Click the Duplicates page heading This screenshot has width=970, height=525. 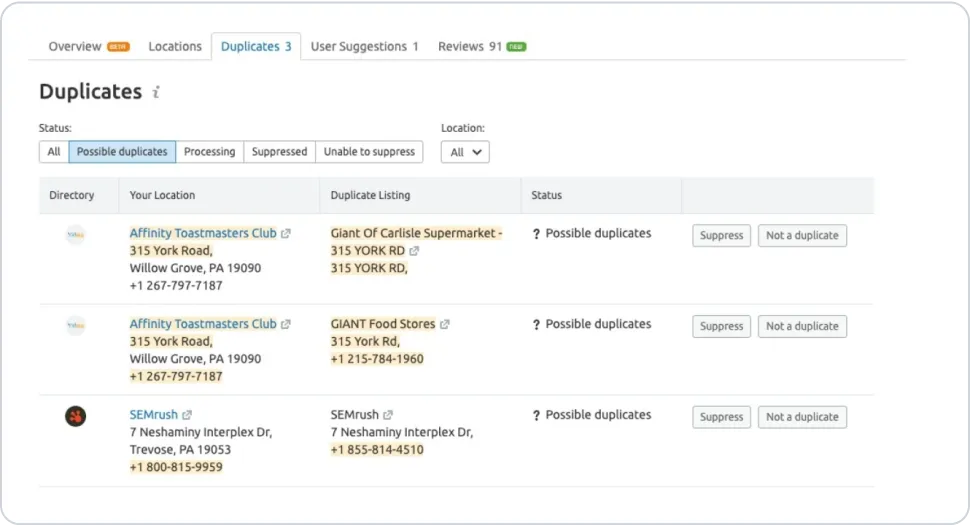tap(90, 92)
